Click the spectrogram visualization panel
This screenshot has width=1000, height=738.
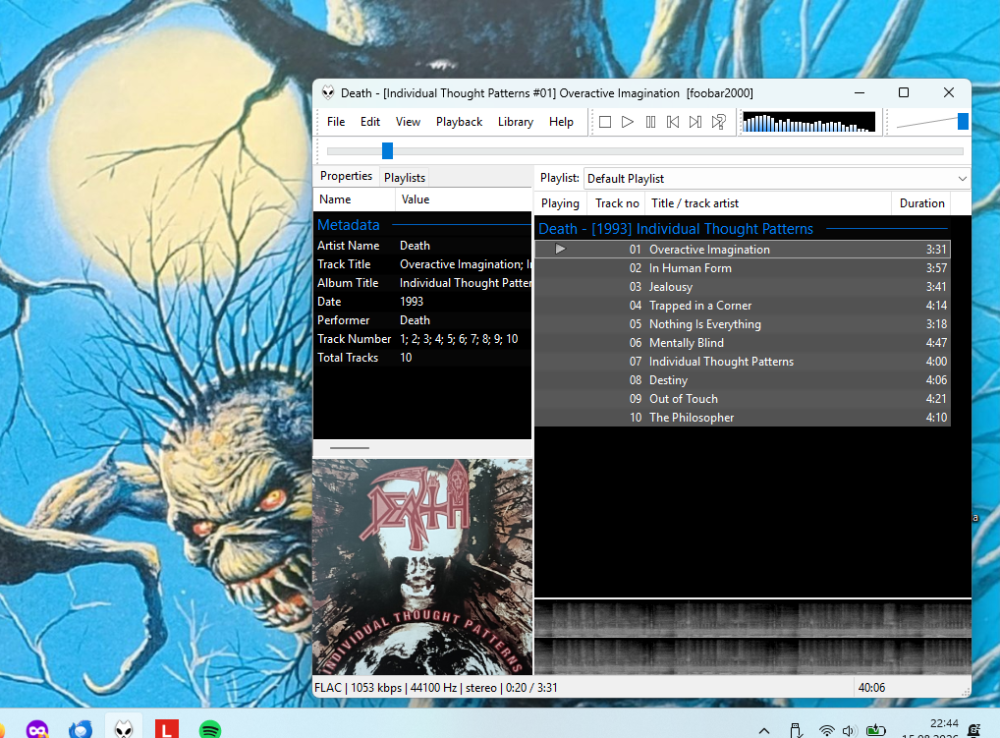(753, 637)
